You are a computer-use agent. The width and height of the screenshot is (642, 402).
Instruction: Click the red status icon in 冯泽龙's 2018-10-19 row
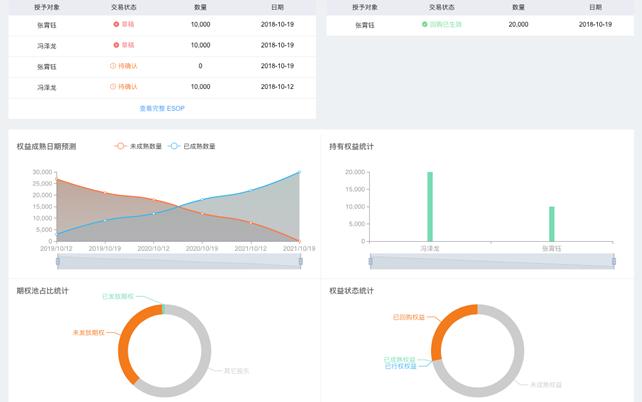[116, 45]
